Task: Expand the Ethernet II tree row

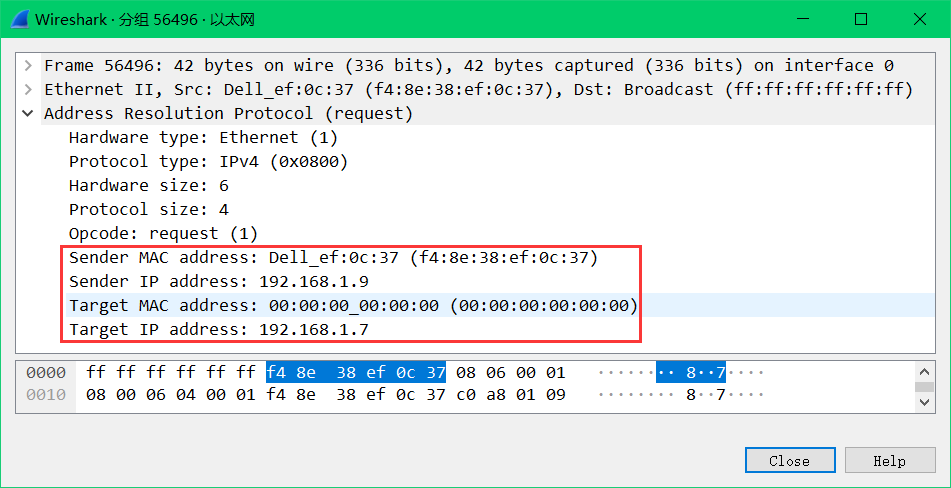Action: [x=28, y=90]
